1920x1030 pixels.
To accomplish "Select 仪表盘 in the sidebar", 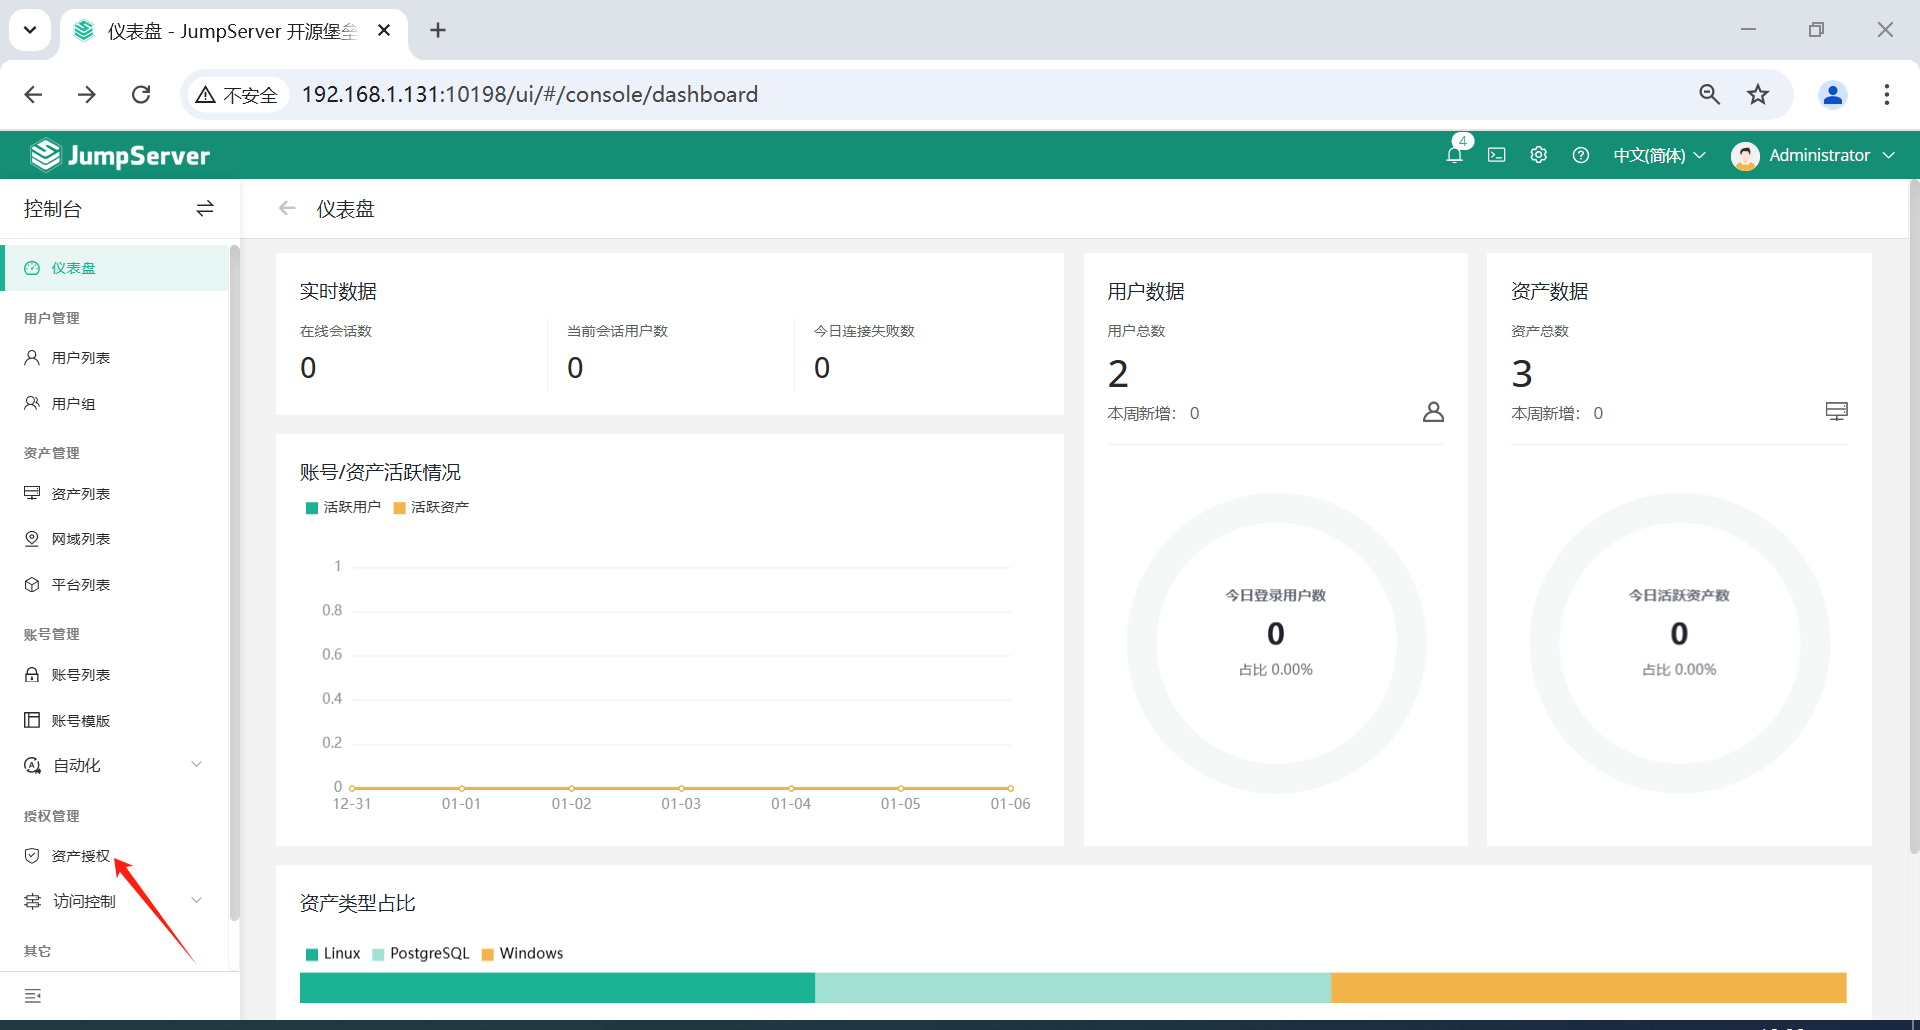I will 115,268.
